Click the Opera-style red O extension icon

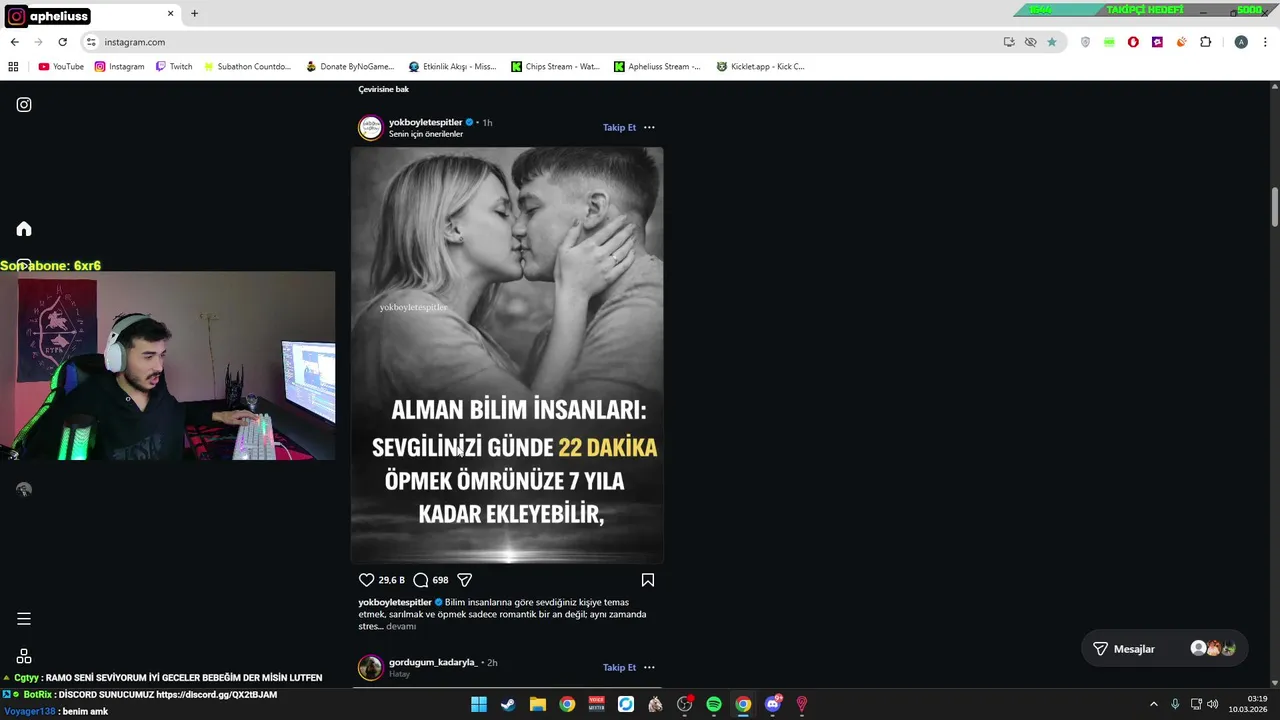pos(1133,42)
